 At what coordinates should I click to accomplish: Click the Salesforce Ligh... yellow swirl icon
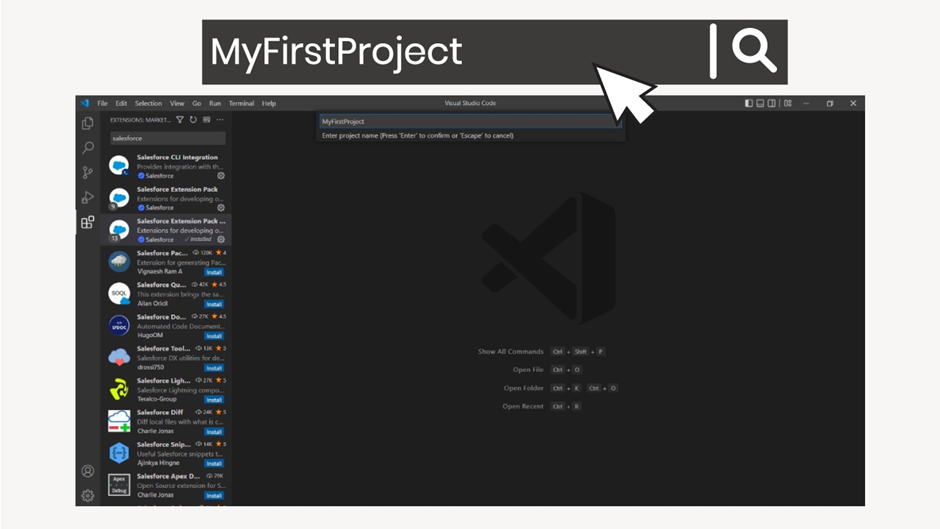(119, 389)
